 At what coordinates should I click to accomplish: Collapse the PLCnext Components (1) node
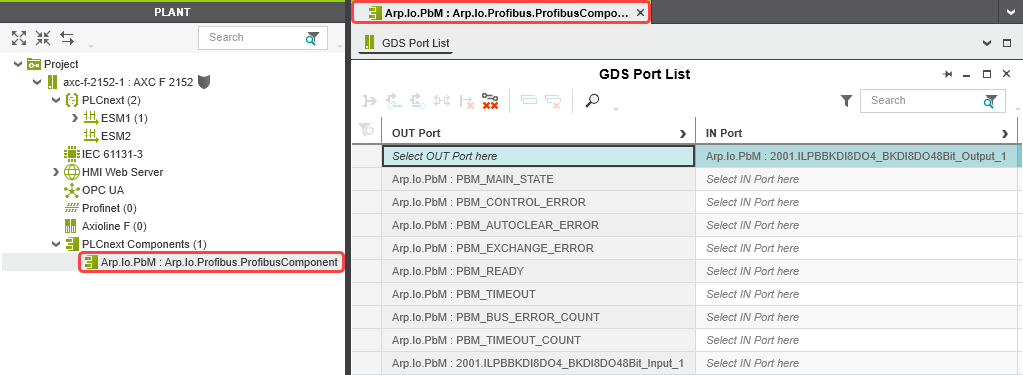pos(56,245)
